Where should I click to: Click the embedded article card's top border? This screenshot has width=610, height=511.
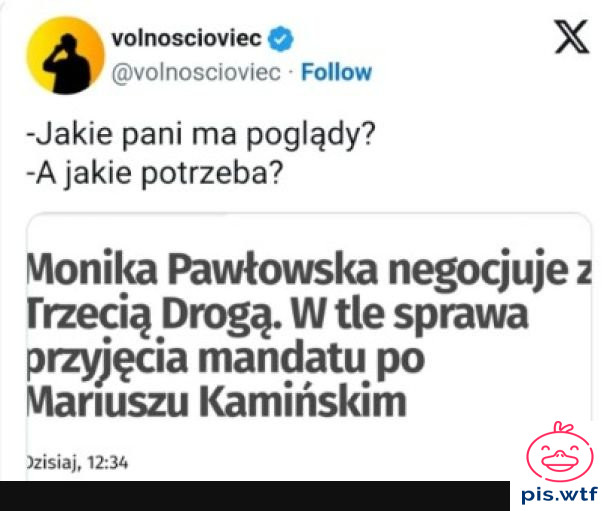309,214
